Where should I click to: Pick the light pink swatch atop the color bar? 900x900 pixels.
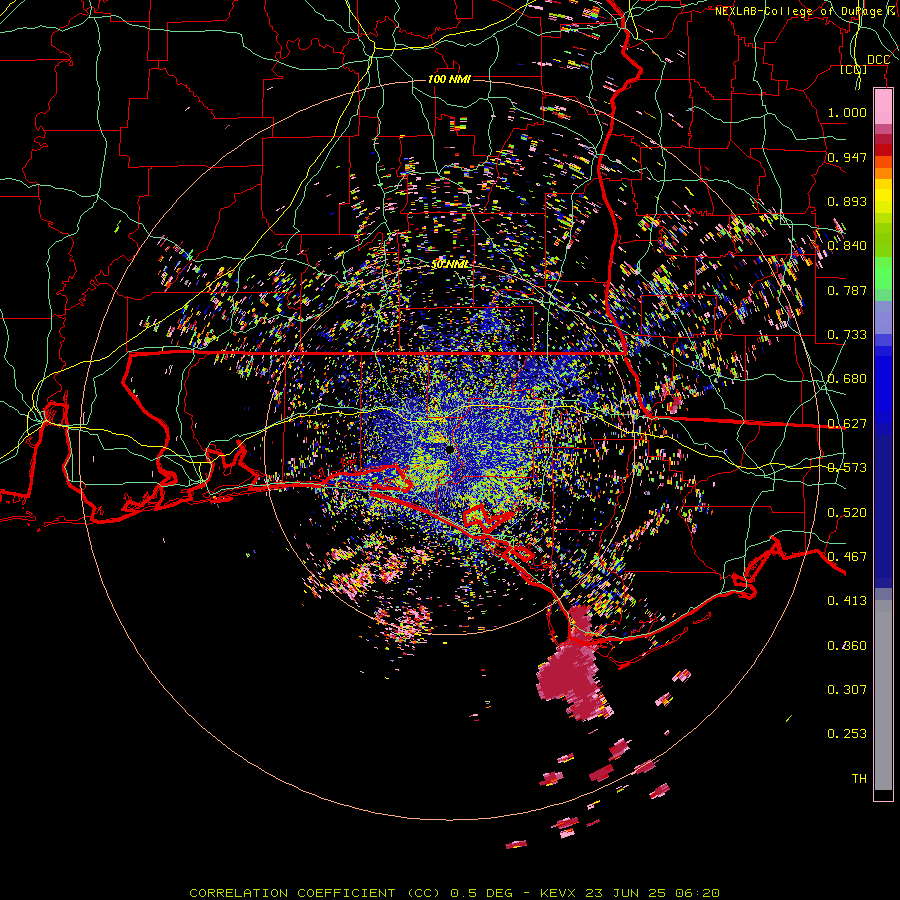pos(883,107)
